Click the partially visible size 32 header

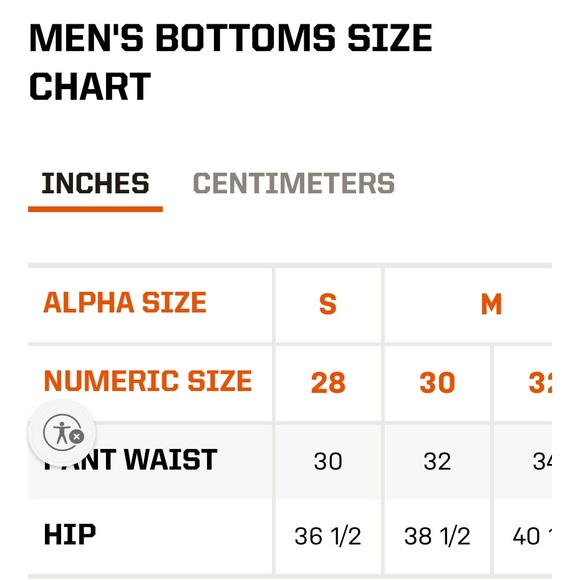coord(540,382)
